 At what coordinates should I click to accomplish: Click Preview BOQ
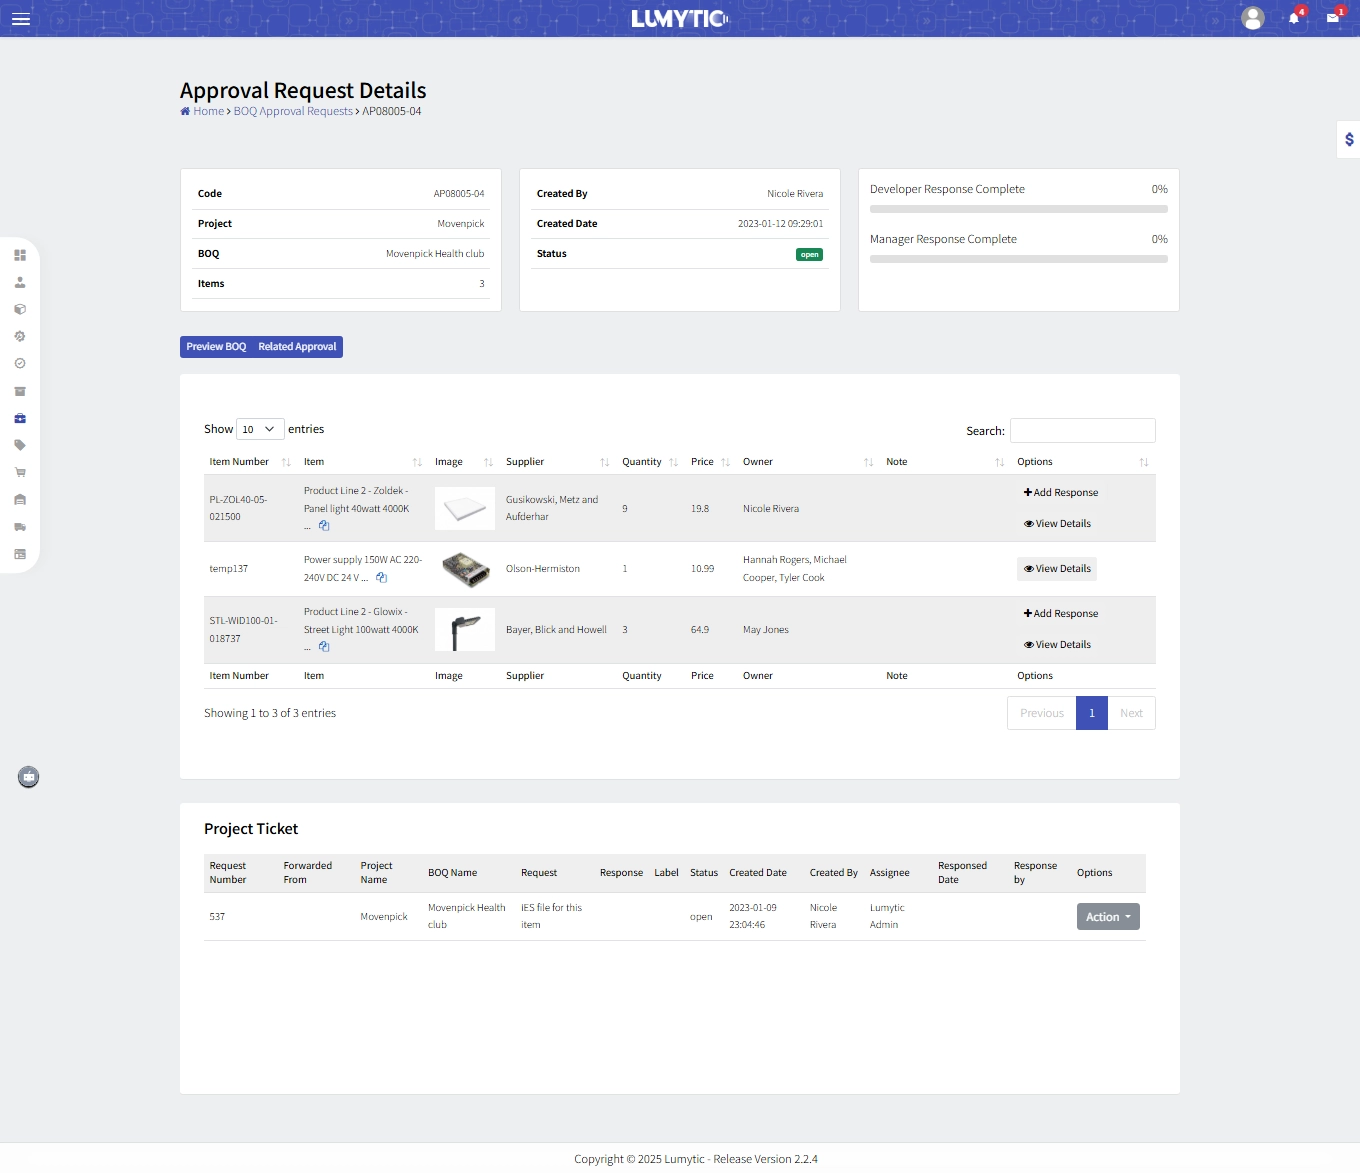pos(215,346)
